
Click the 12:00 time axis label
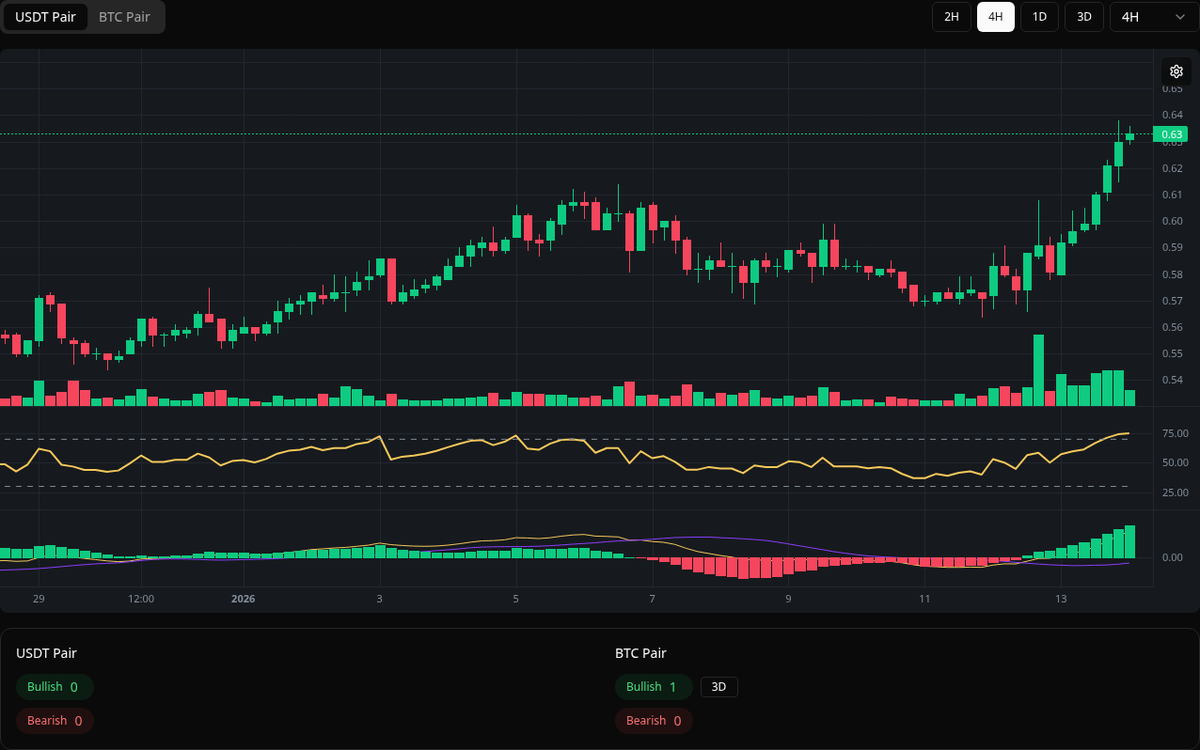141,599
